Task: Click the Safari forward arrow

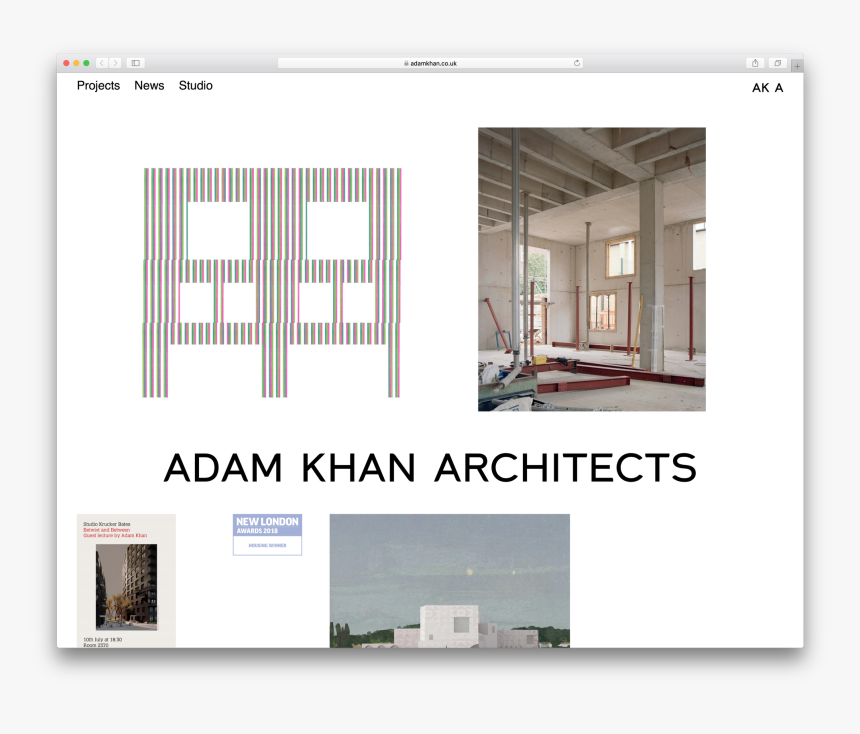Action: (115, 63)
